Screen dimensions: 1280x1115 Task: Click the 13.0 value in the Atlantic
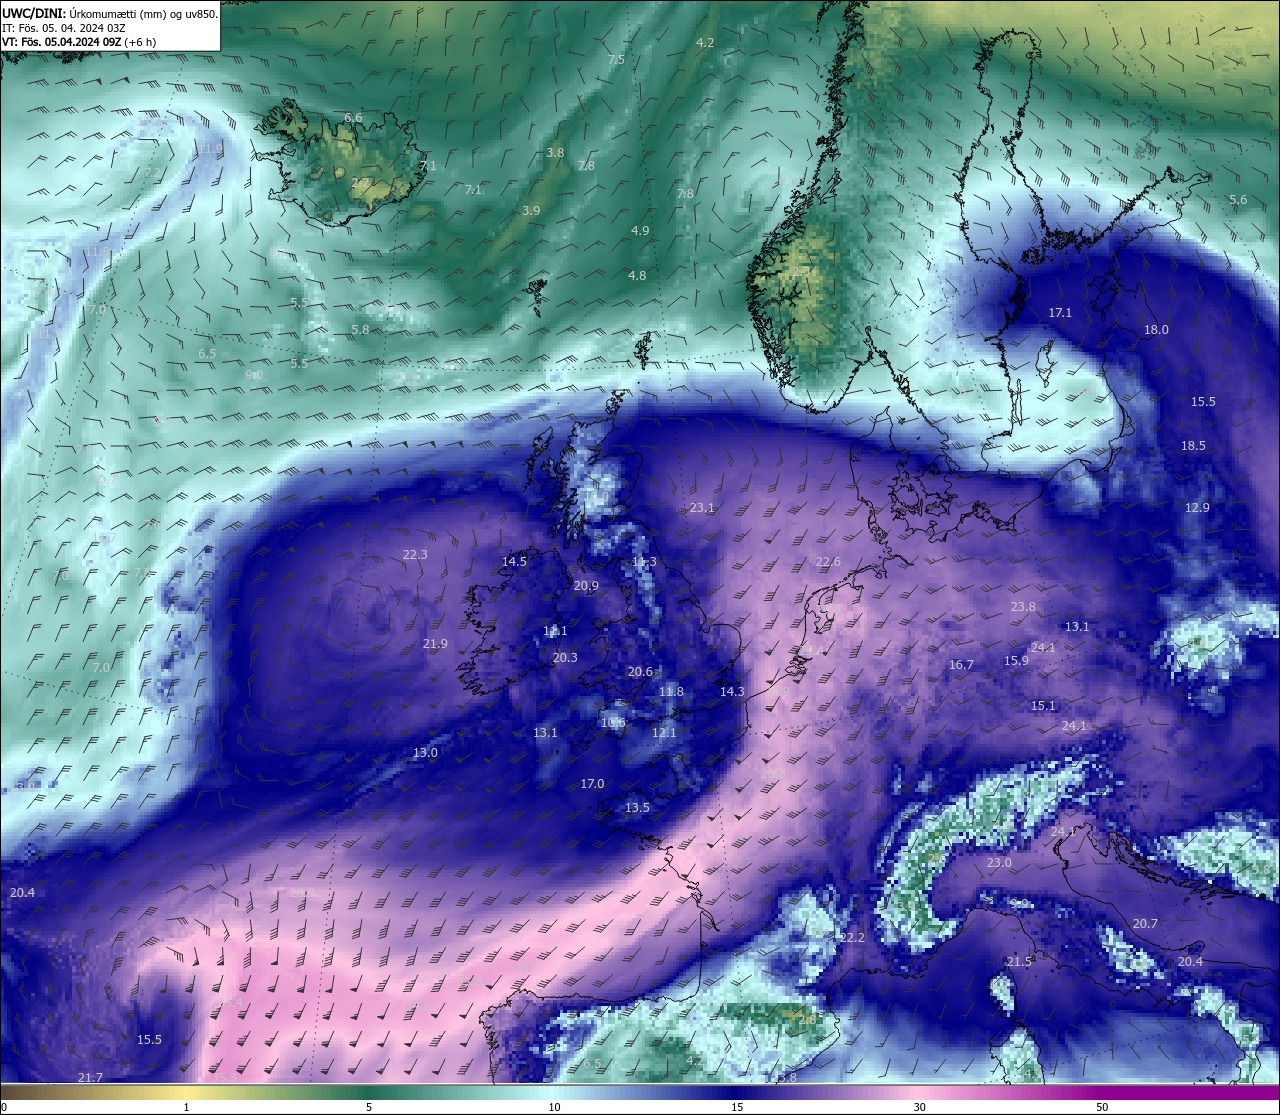(425, 753)
